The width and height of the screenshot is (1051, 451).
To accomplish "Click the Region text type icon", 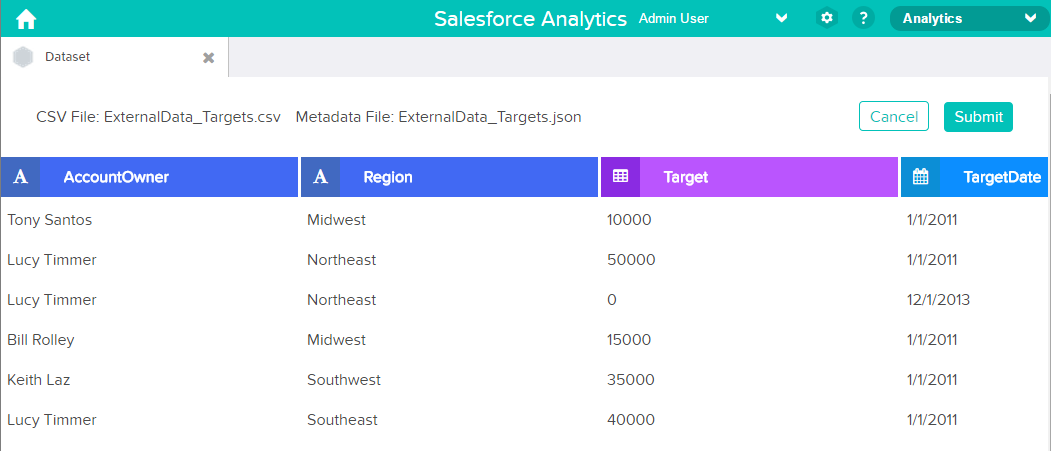I will coord(321,177).
